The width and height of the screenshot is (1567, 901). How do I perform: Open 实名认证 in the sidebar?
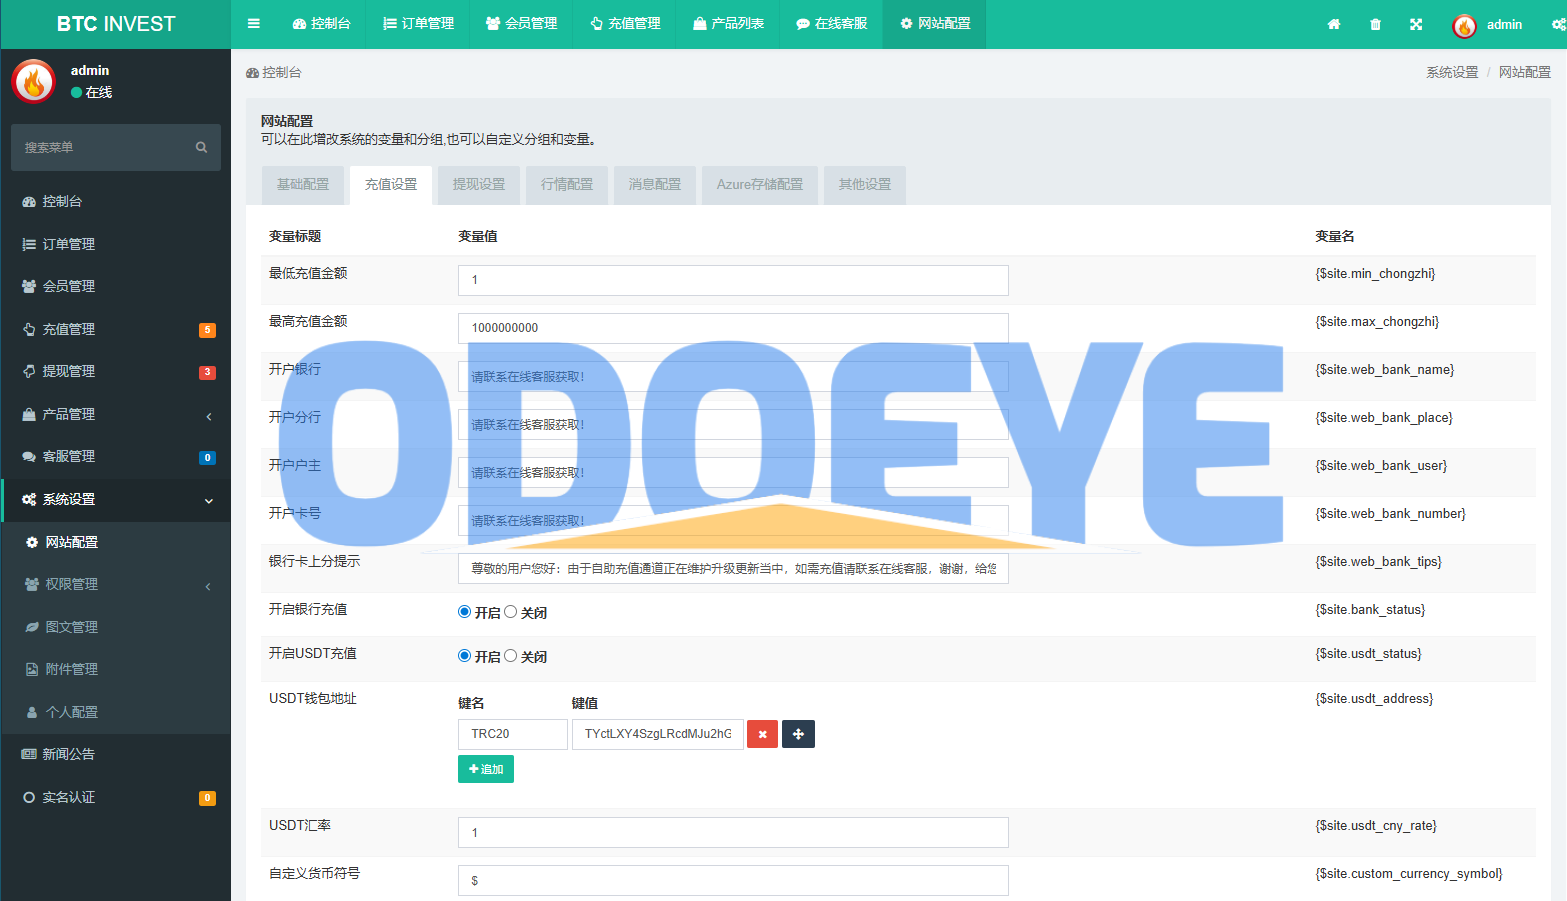[116, 797]
